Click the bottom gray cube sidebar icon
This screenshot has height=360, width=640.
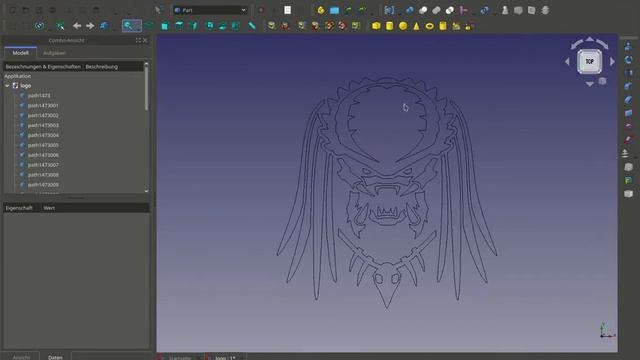pyautogui.click(x=628, y=193)
